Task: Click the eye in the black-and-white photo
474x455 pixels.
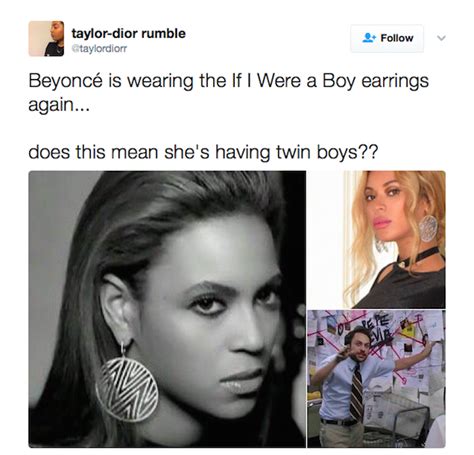Action: [207, 304]
